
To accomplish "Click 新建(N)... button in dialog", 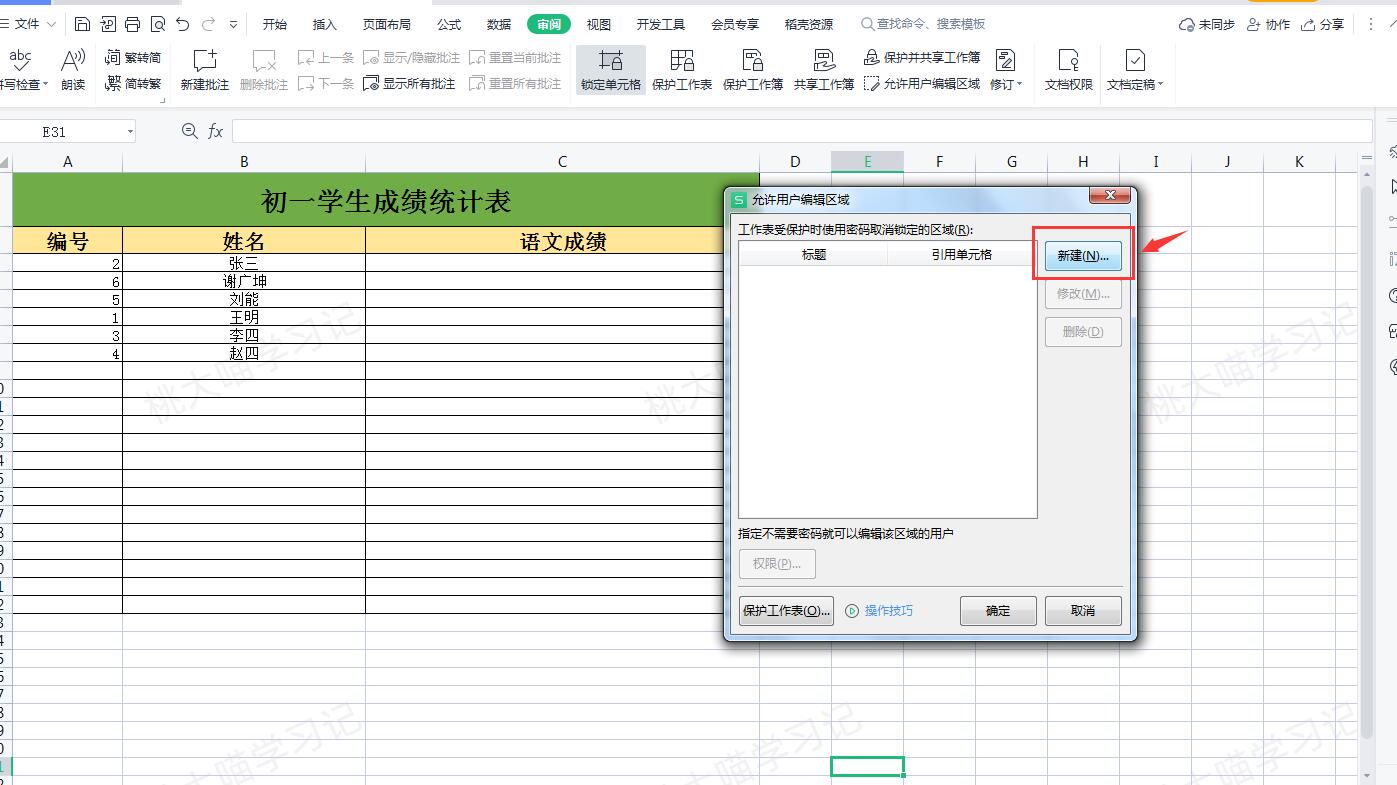I will 1083,256.
